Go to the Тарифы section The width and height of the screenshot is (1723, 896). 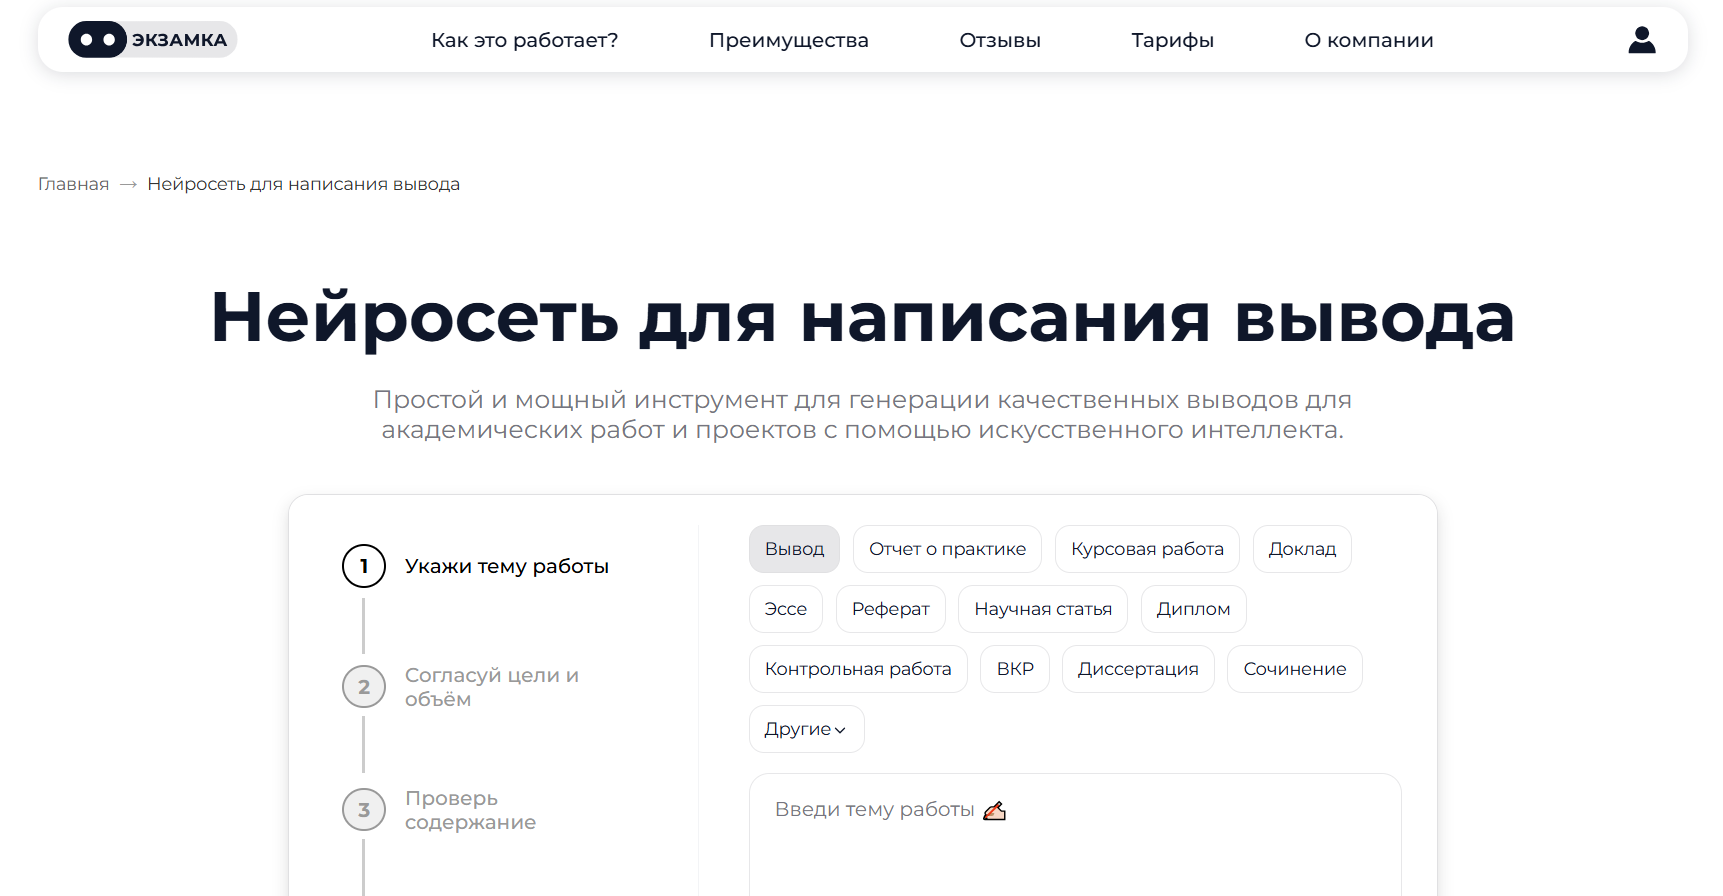[1172, 40]
